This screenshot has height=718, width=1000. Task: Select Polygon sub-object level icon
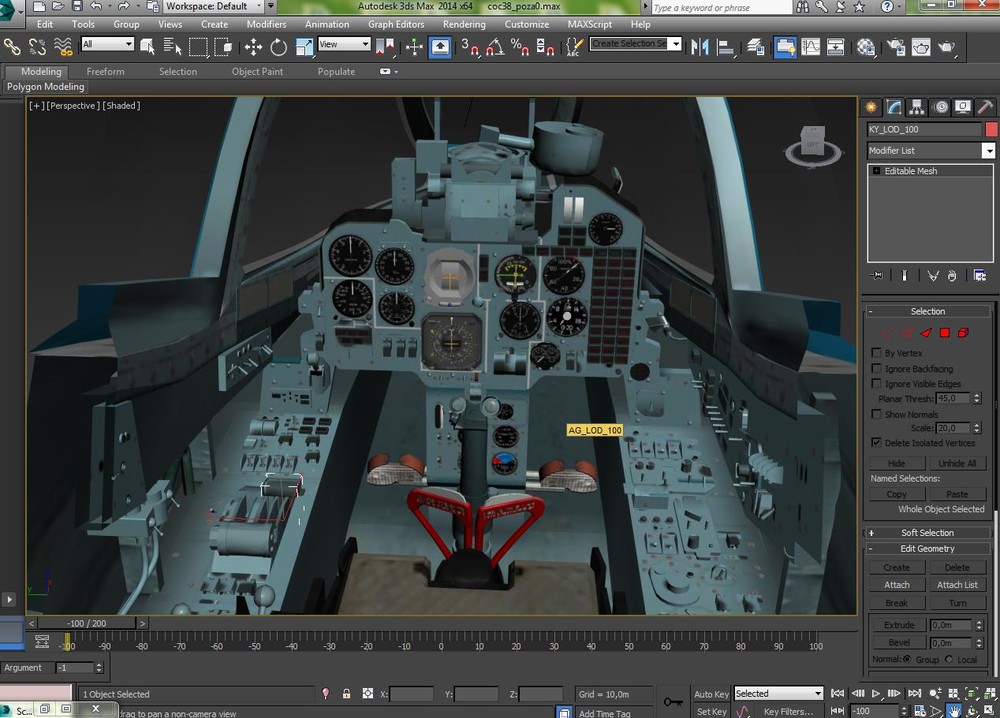pos(943,333)
